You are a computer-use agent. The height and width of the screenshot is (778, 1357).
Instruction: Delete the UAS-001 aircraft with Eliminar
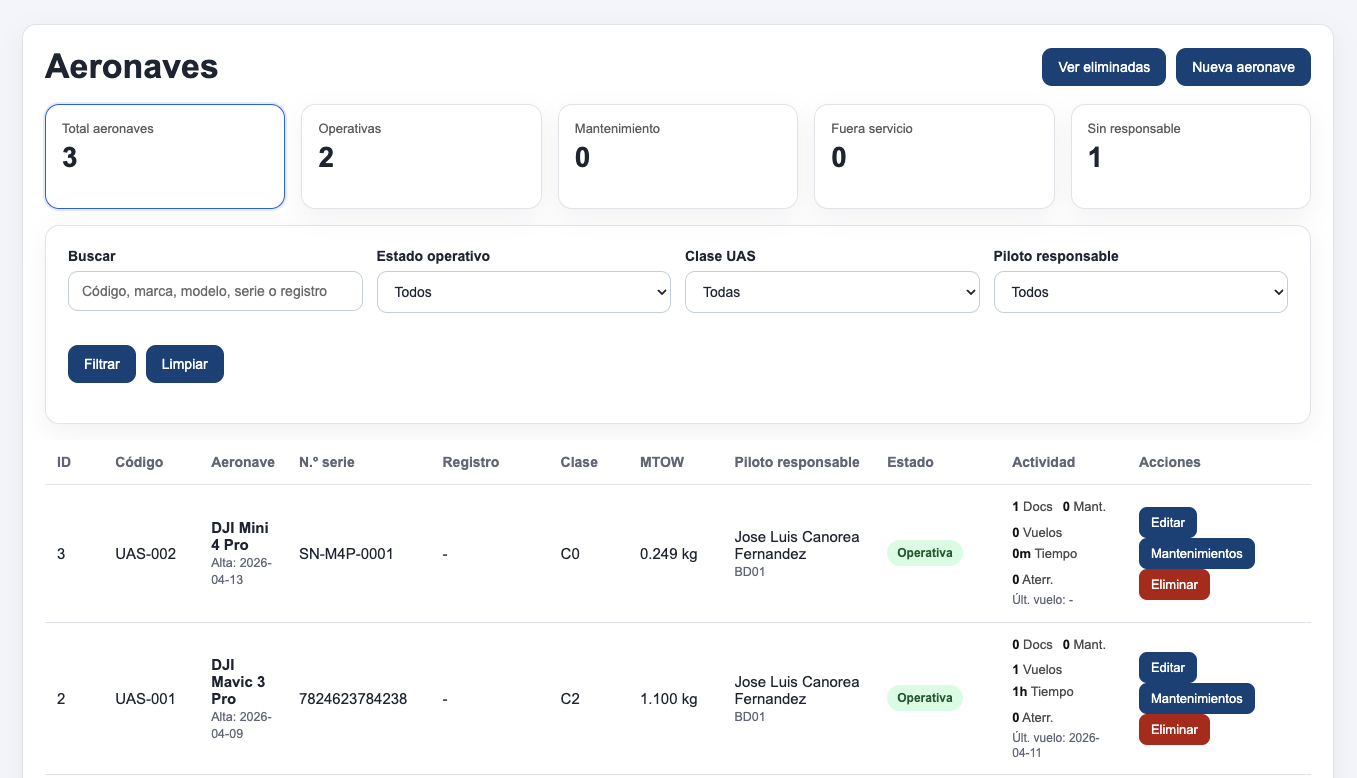pyautogui.click(x=1174, y=729)
